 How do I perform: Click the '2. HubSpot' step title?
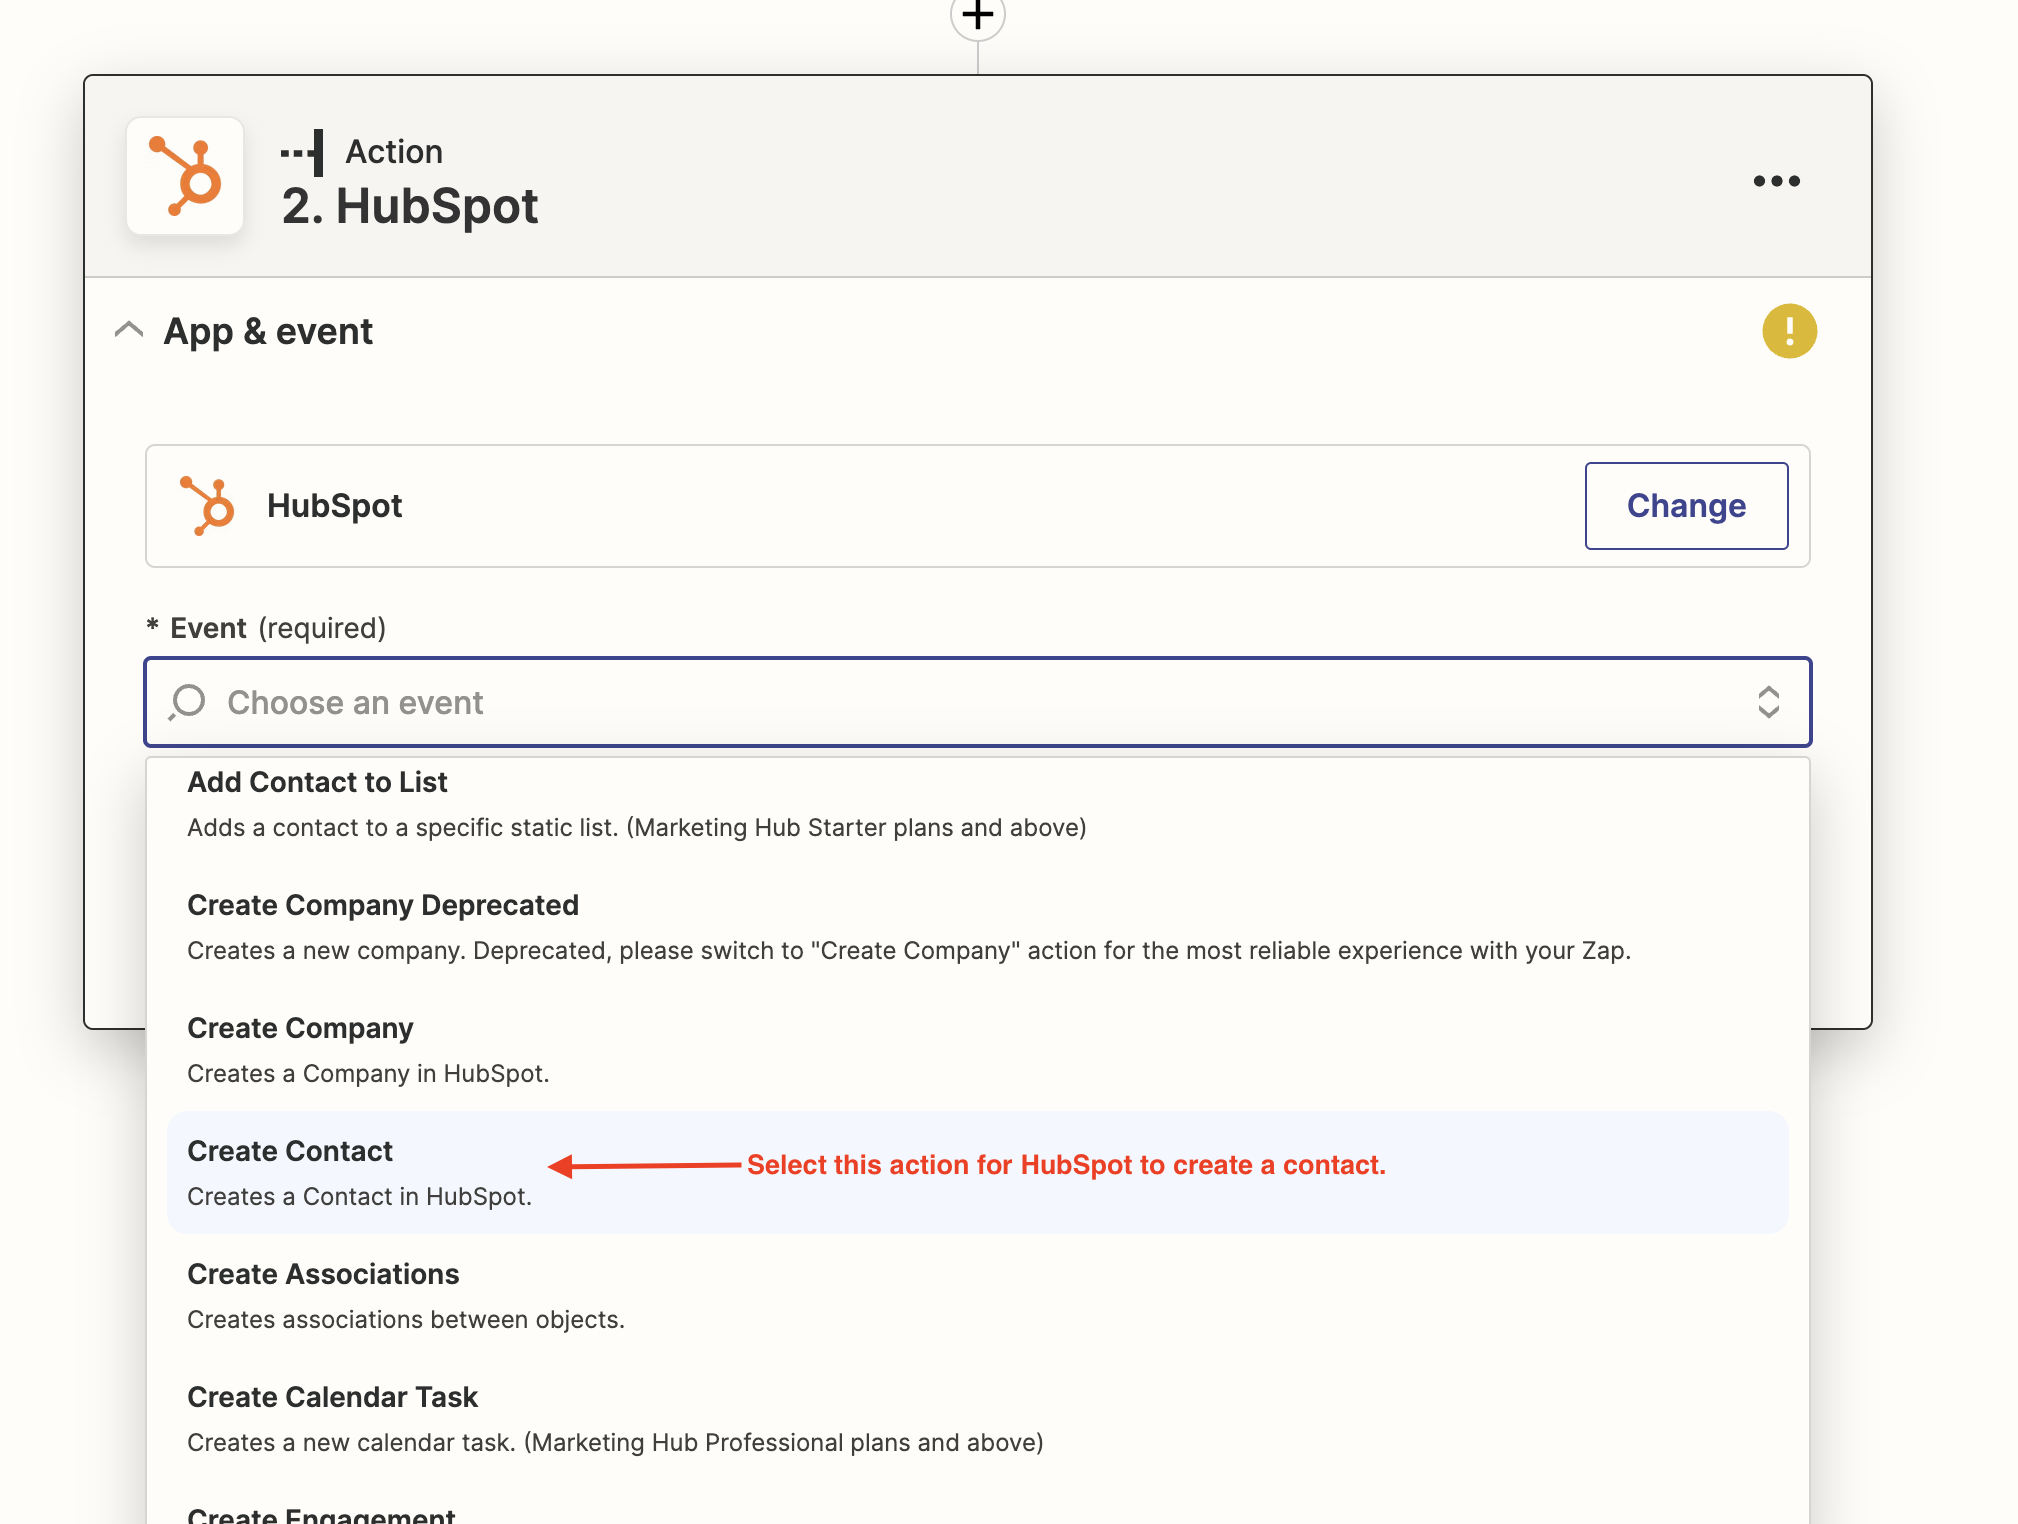[410, 206]
